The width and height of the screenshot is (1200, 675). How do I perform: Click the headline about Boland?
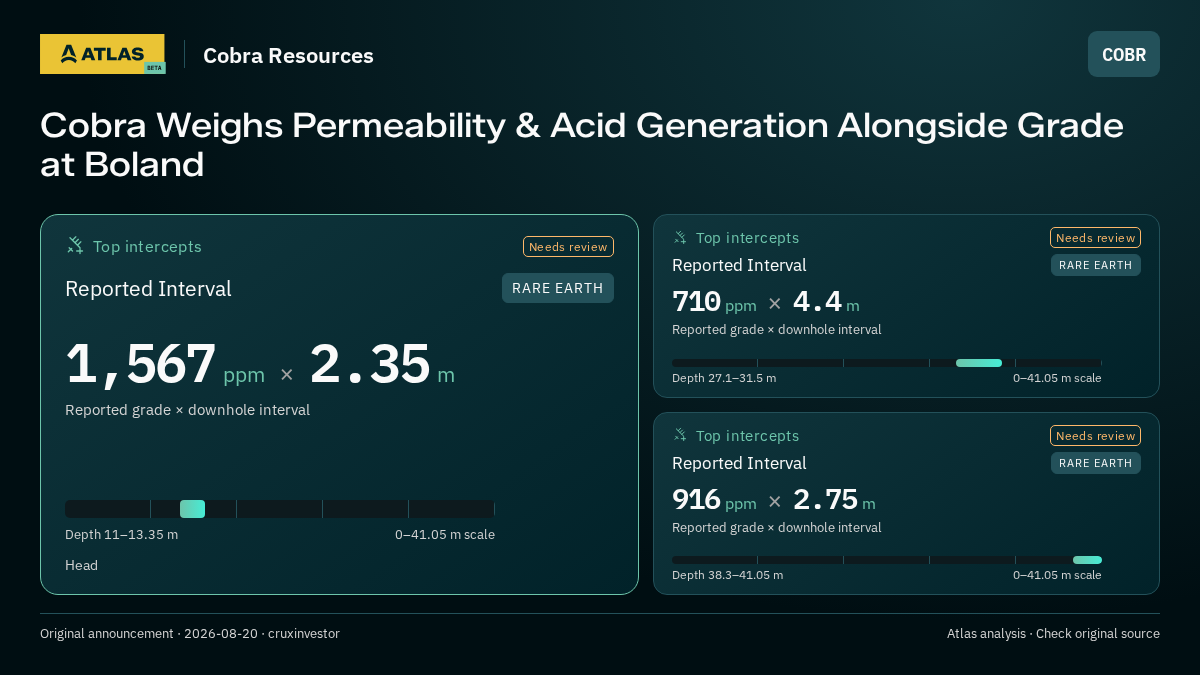click(582, 144)
